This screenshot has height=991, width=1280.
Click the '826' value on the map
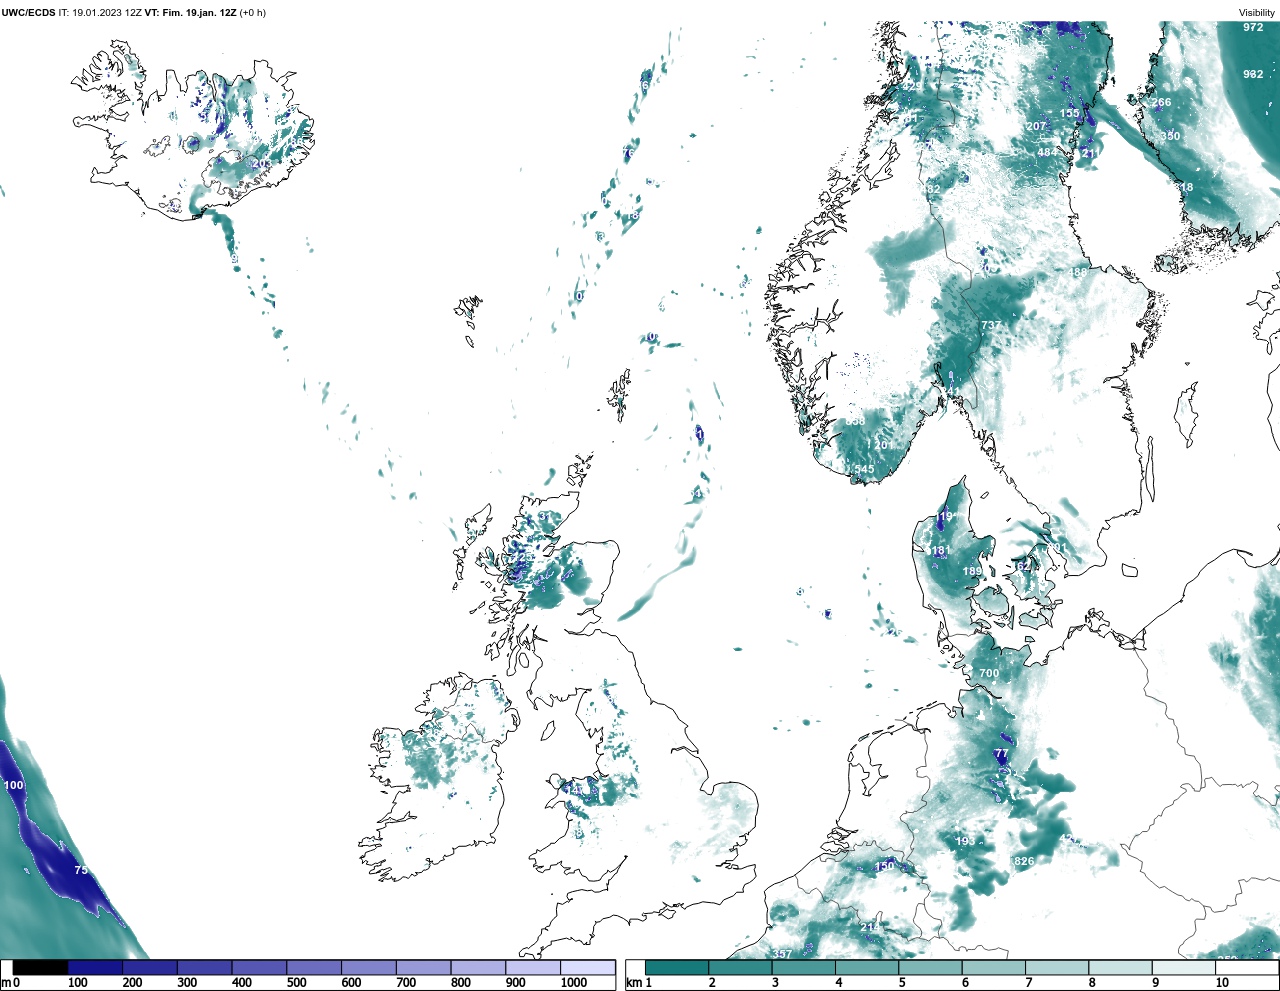[1024, 861]
